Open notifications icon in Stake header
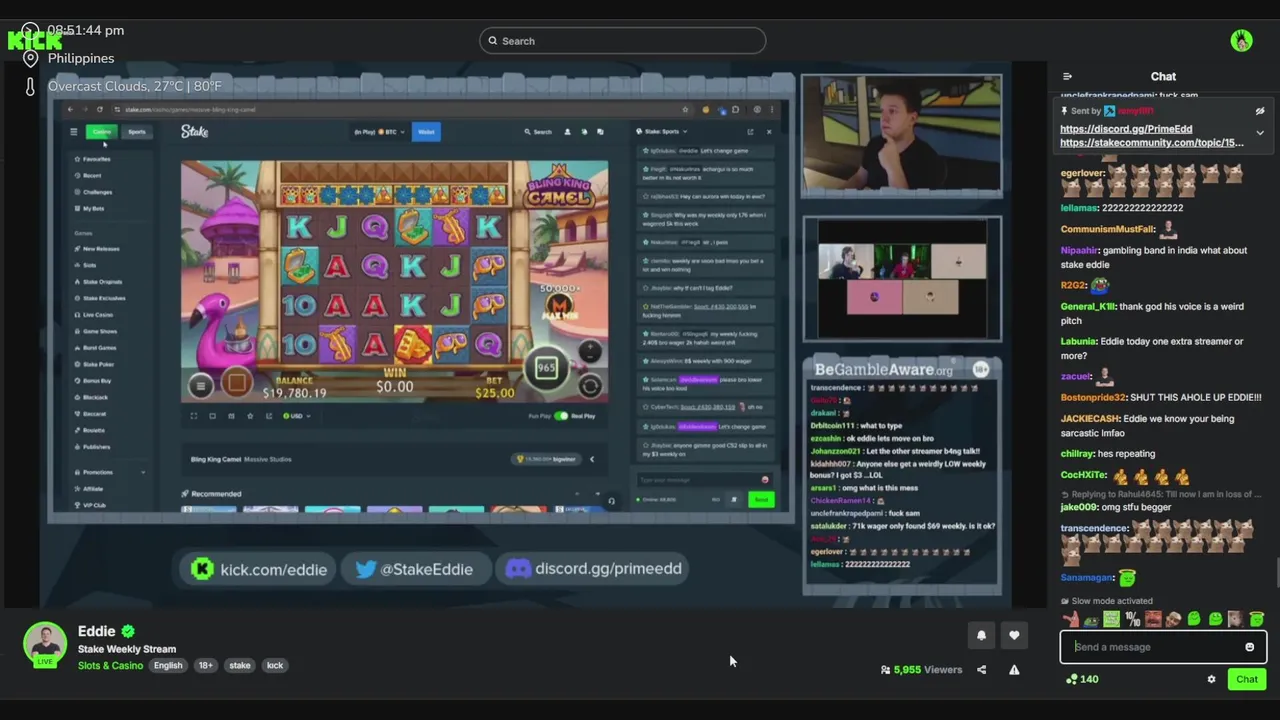 click(584, 132)
